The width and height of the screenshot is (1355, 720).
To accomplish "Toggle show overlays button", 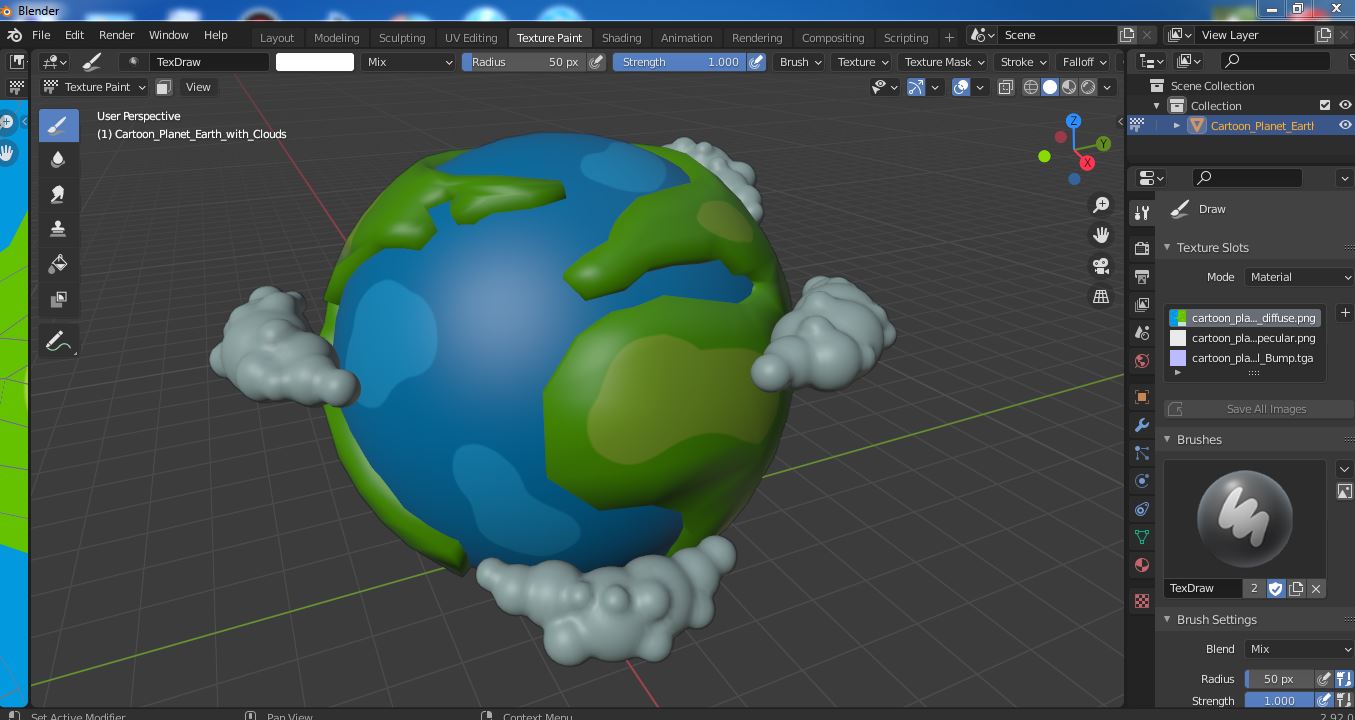I will (961, 87).
